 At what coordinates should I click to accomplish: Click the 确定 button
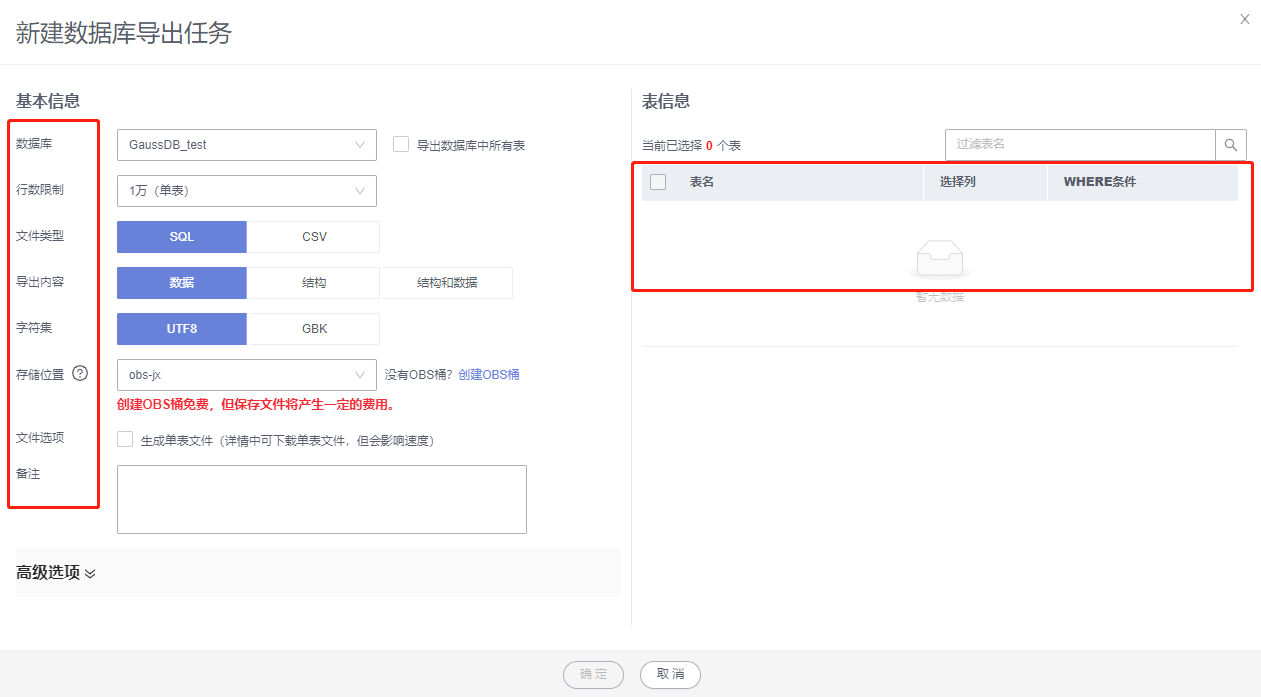[594, 674]
